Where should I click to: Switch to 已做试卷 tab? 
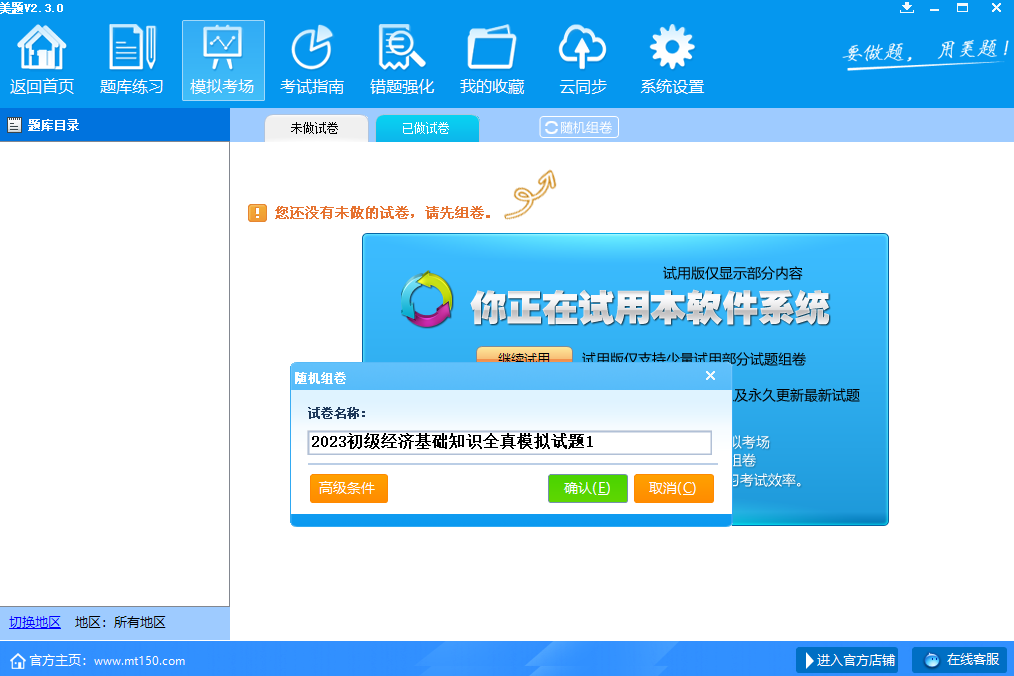point(427,128)
